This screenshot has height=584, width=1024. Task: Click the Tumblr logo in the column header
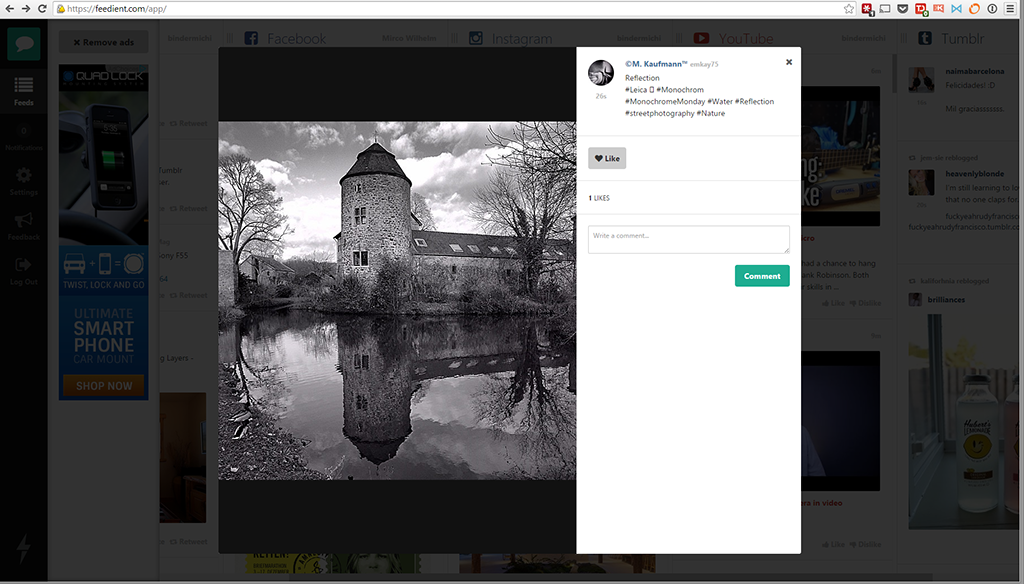[925, 38]
